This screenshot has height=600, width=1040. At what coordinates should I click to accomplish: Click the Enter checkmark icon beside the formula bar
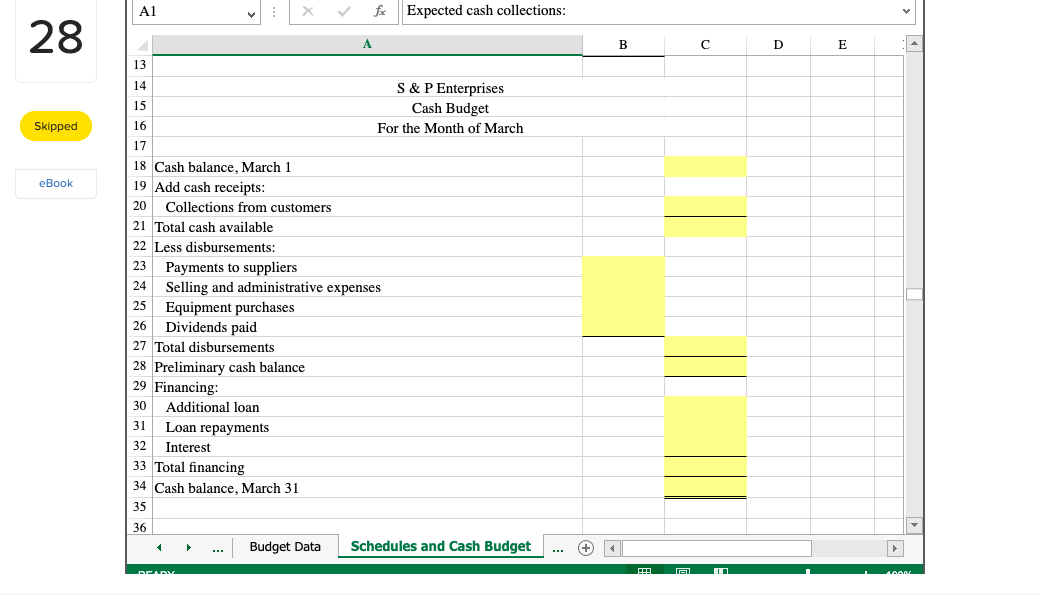click(343, 12)
